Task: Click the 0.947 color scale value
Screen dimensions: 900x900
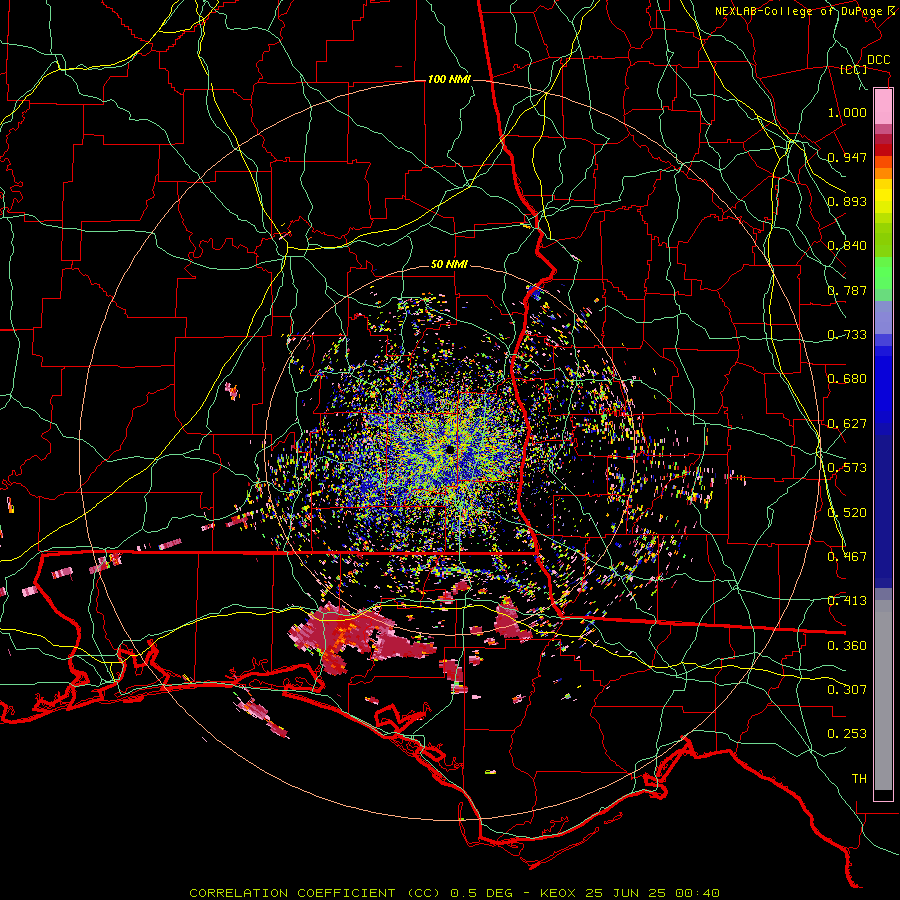Action: tap(847, 157)
